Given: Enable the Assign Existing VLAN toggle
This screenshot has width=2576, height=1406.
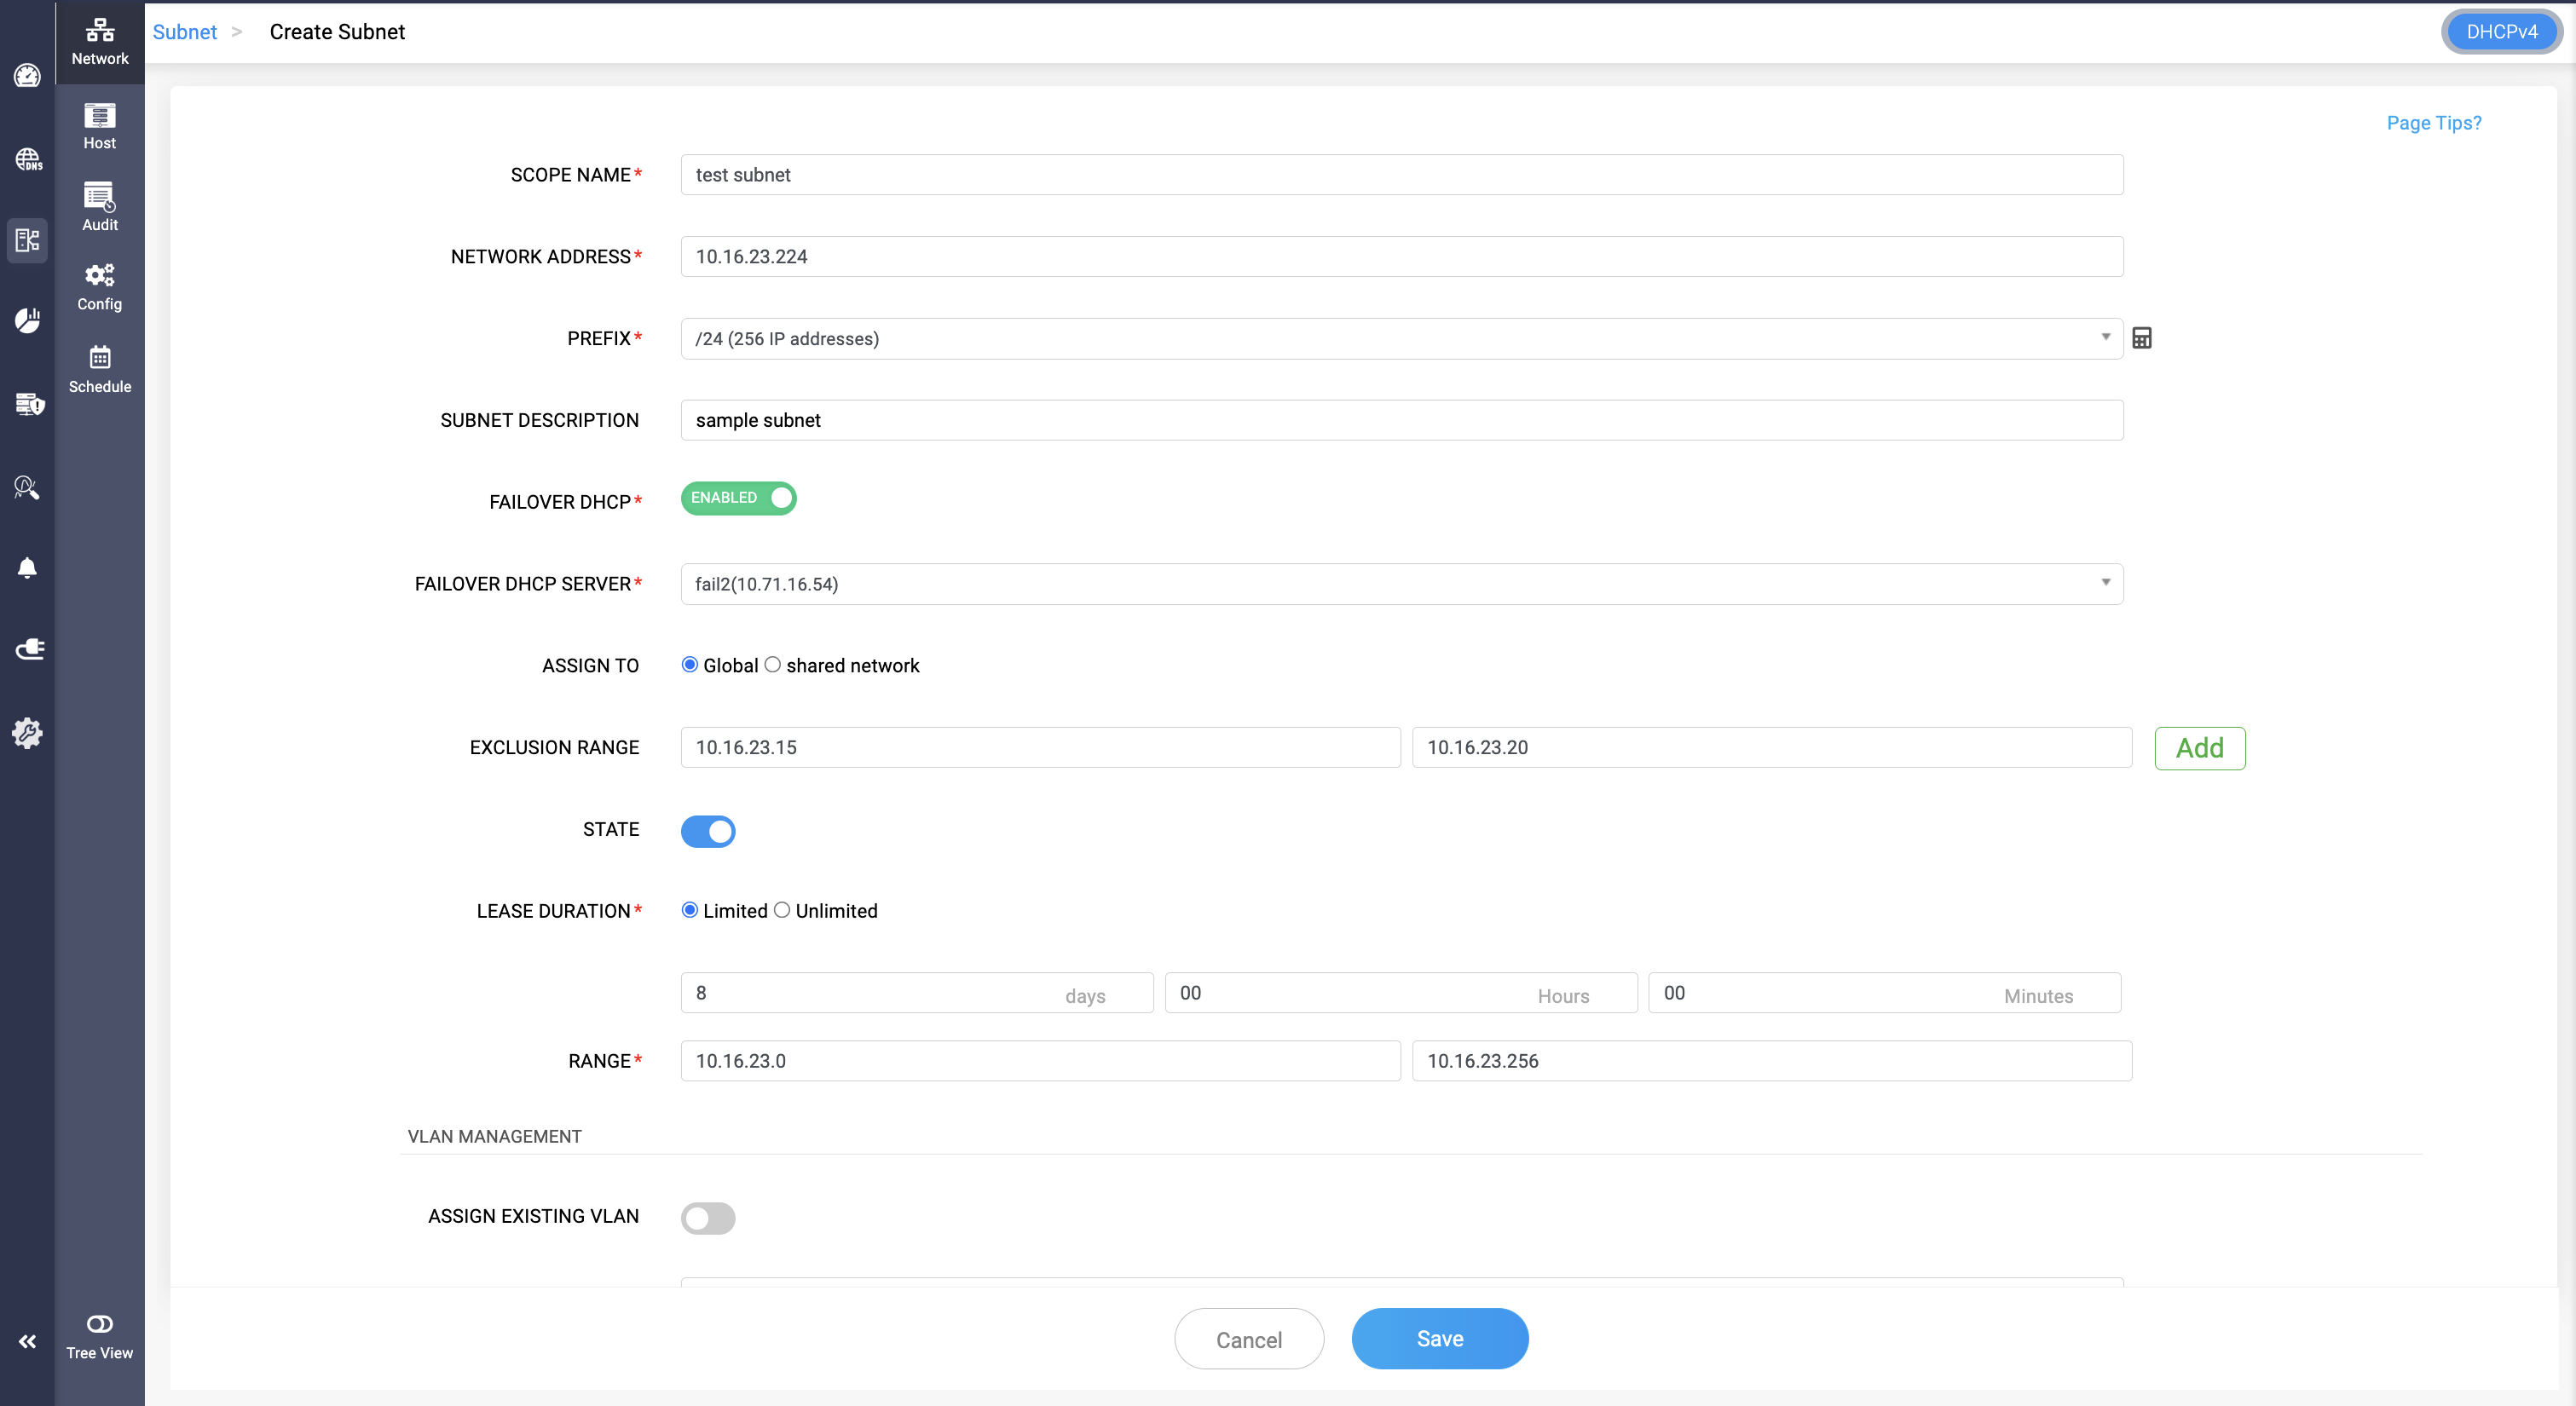Looking at the screenshot, I should tap(708, 1218).
